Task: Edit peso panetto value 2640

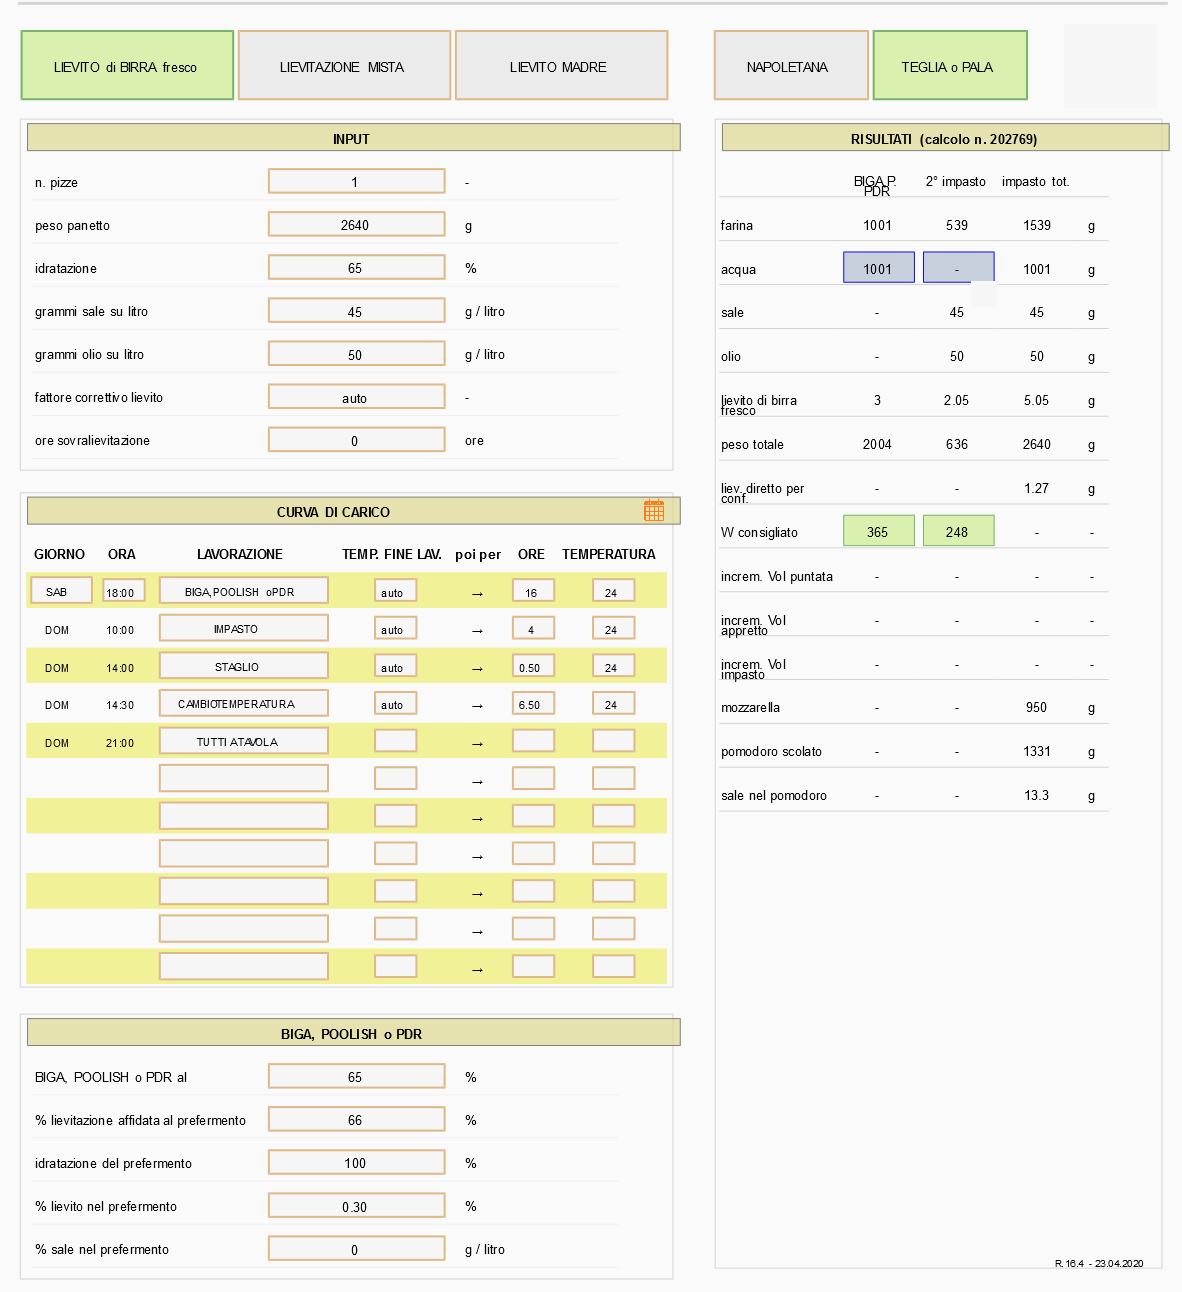Action: tap(356, 224)
